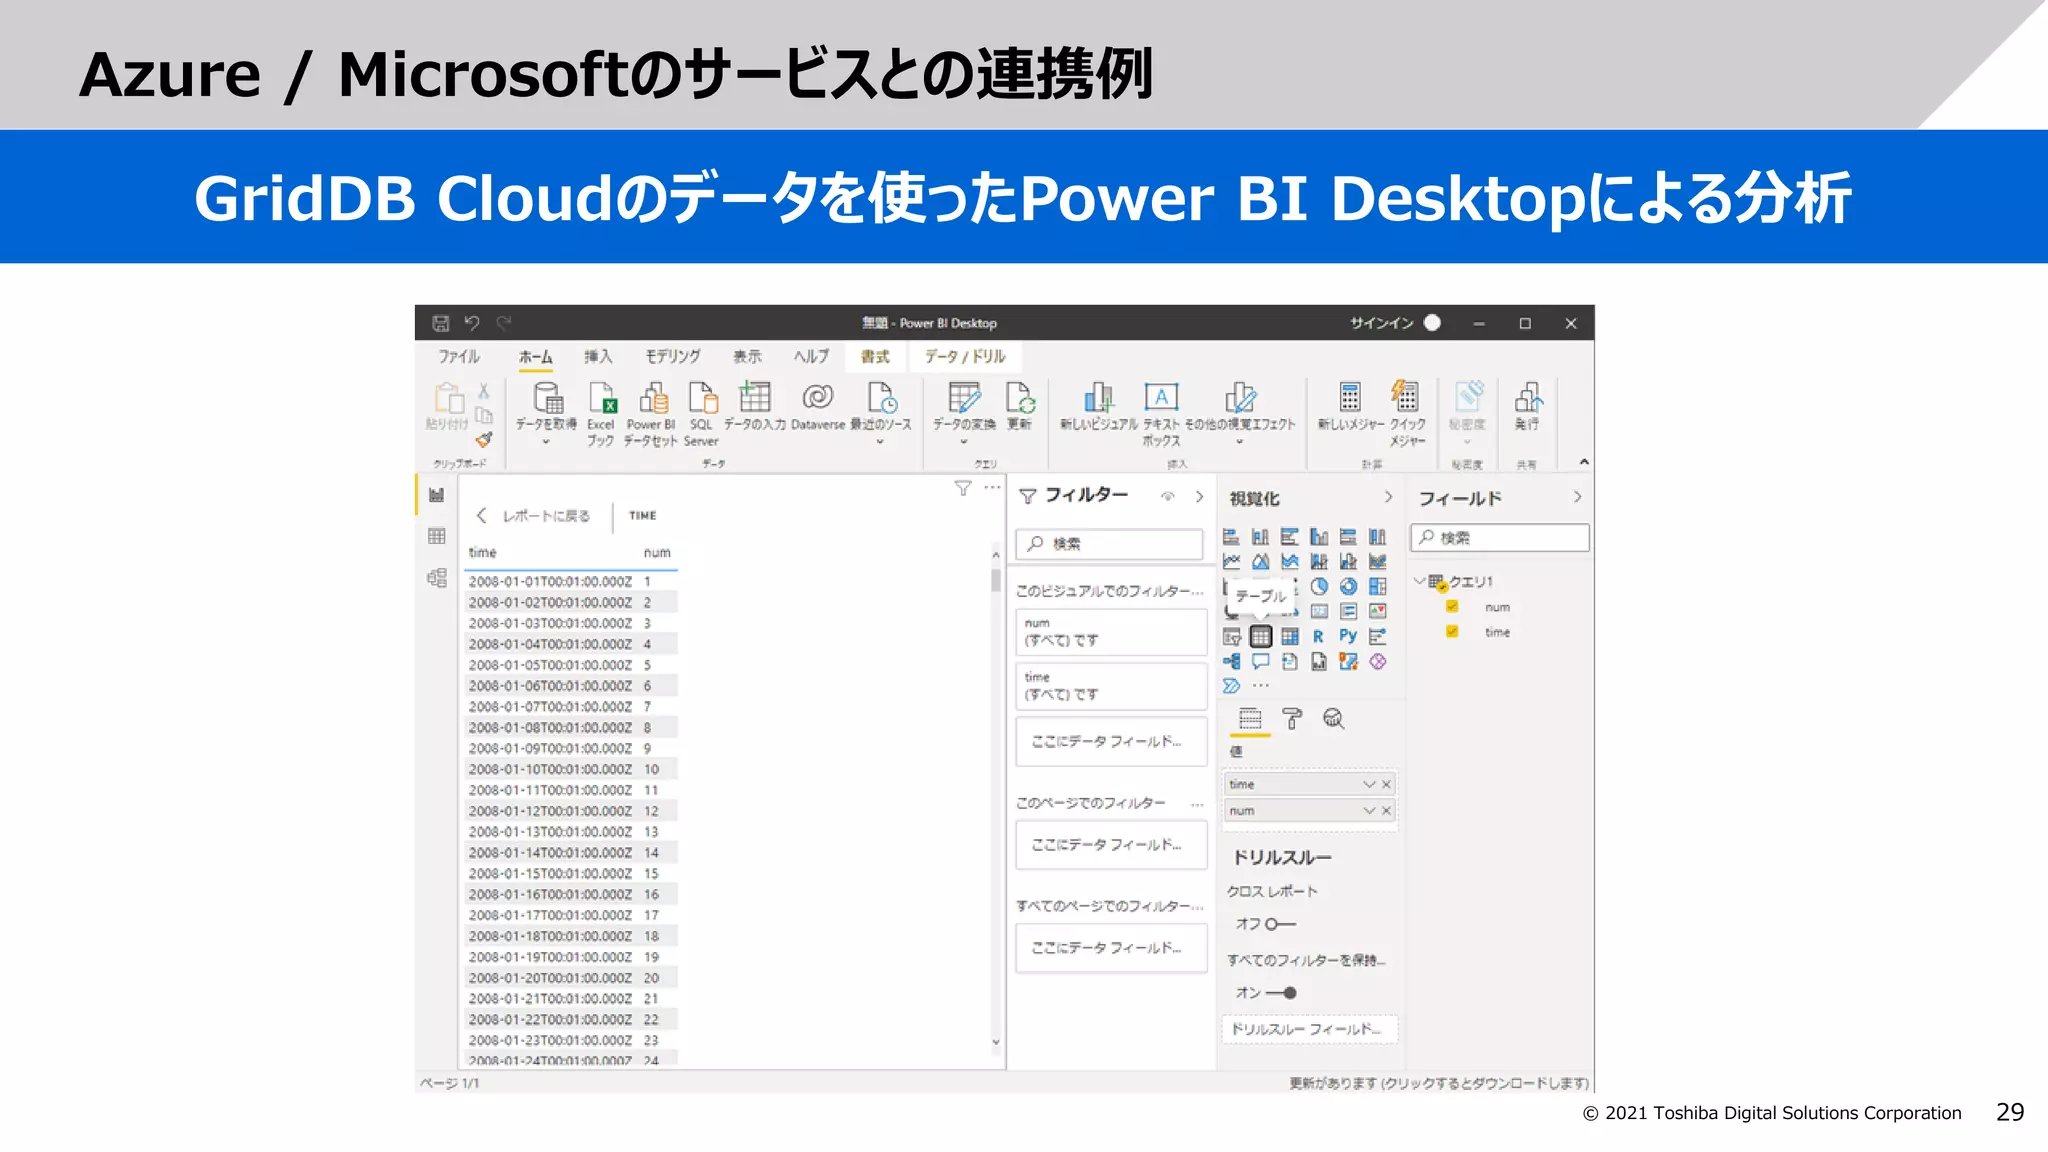Click the クイック メジャー icon
This screenshot has height=1152, width=2048.
[1405, 395]
